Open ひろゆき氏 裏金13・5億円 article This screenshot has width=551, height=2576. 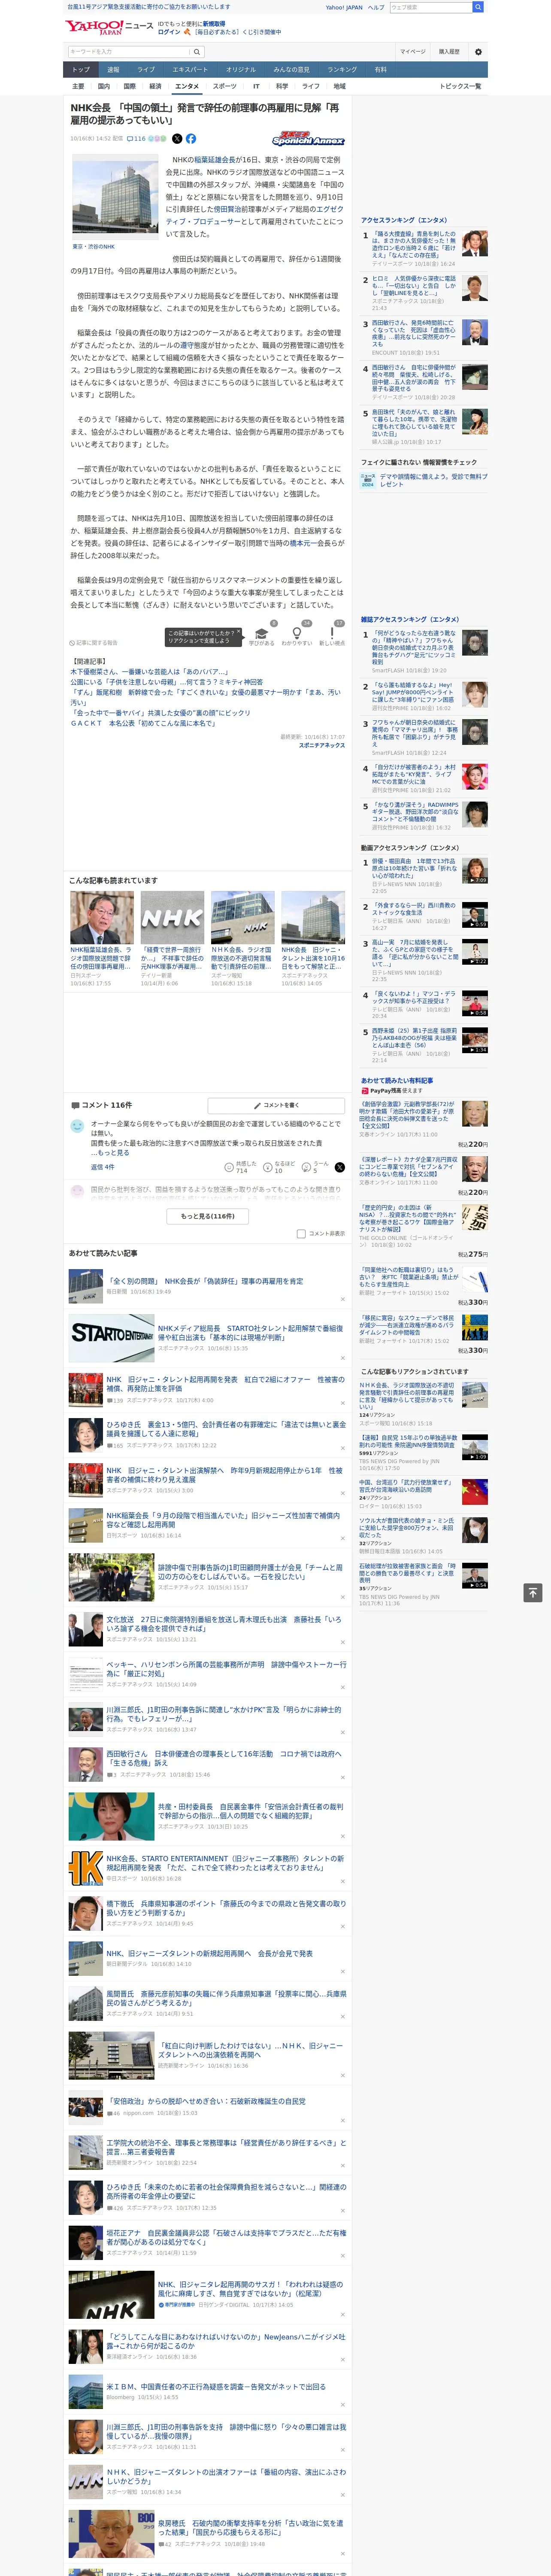click(x=226, y=1429)
